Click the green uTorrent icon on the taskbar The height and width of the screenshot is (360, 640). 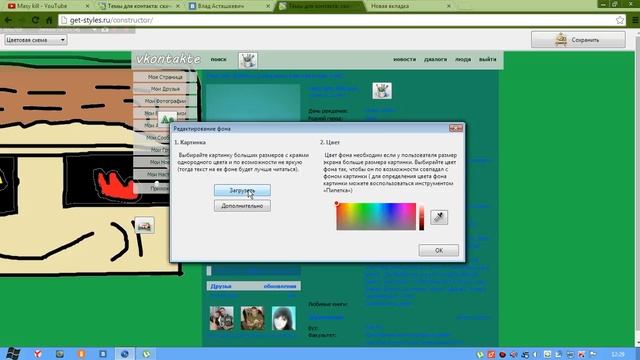click(146, 354)
